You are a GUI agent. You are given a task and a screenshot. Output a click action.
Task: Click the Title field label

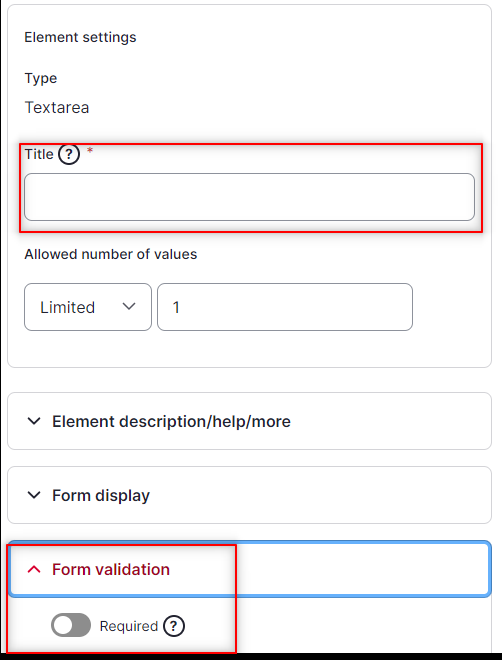tap(39, 154)
